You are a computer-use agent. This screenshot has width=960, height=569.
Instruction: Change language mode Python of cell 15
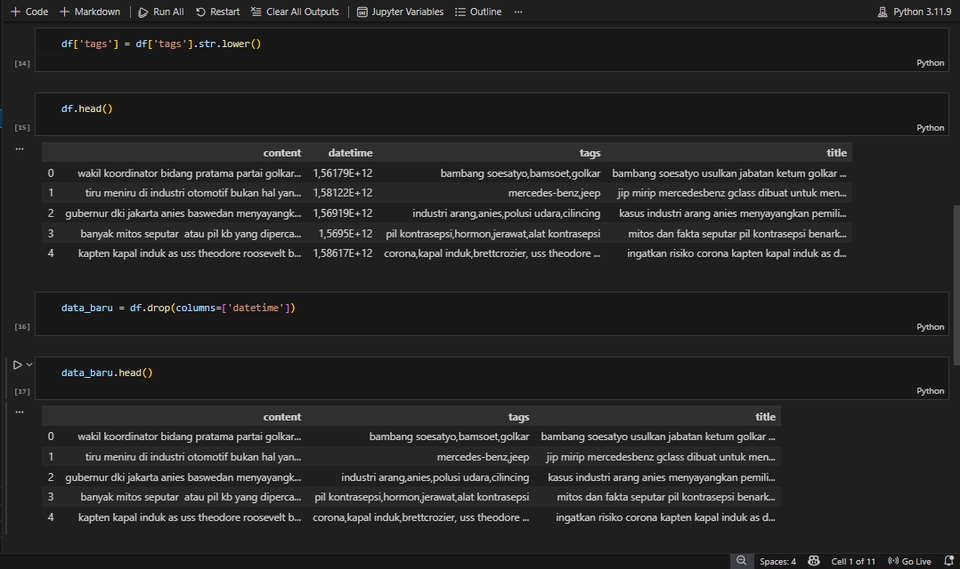click(x=930, y=128)
